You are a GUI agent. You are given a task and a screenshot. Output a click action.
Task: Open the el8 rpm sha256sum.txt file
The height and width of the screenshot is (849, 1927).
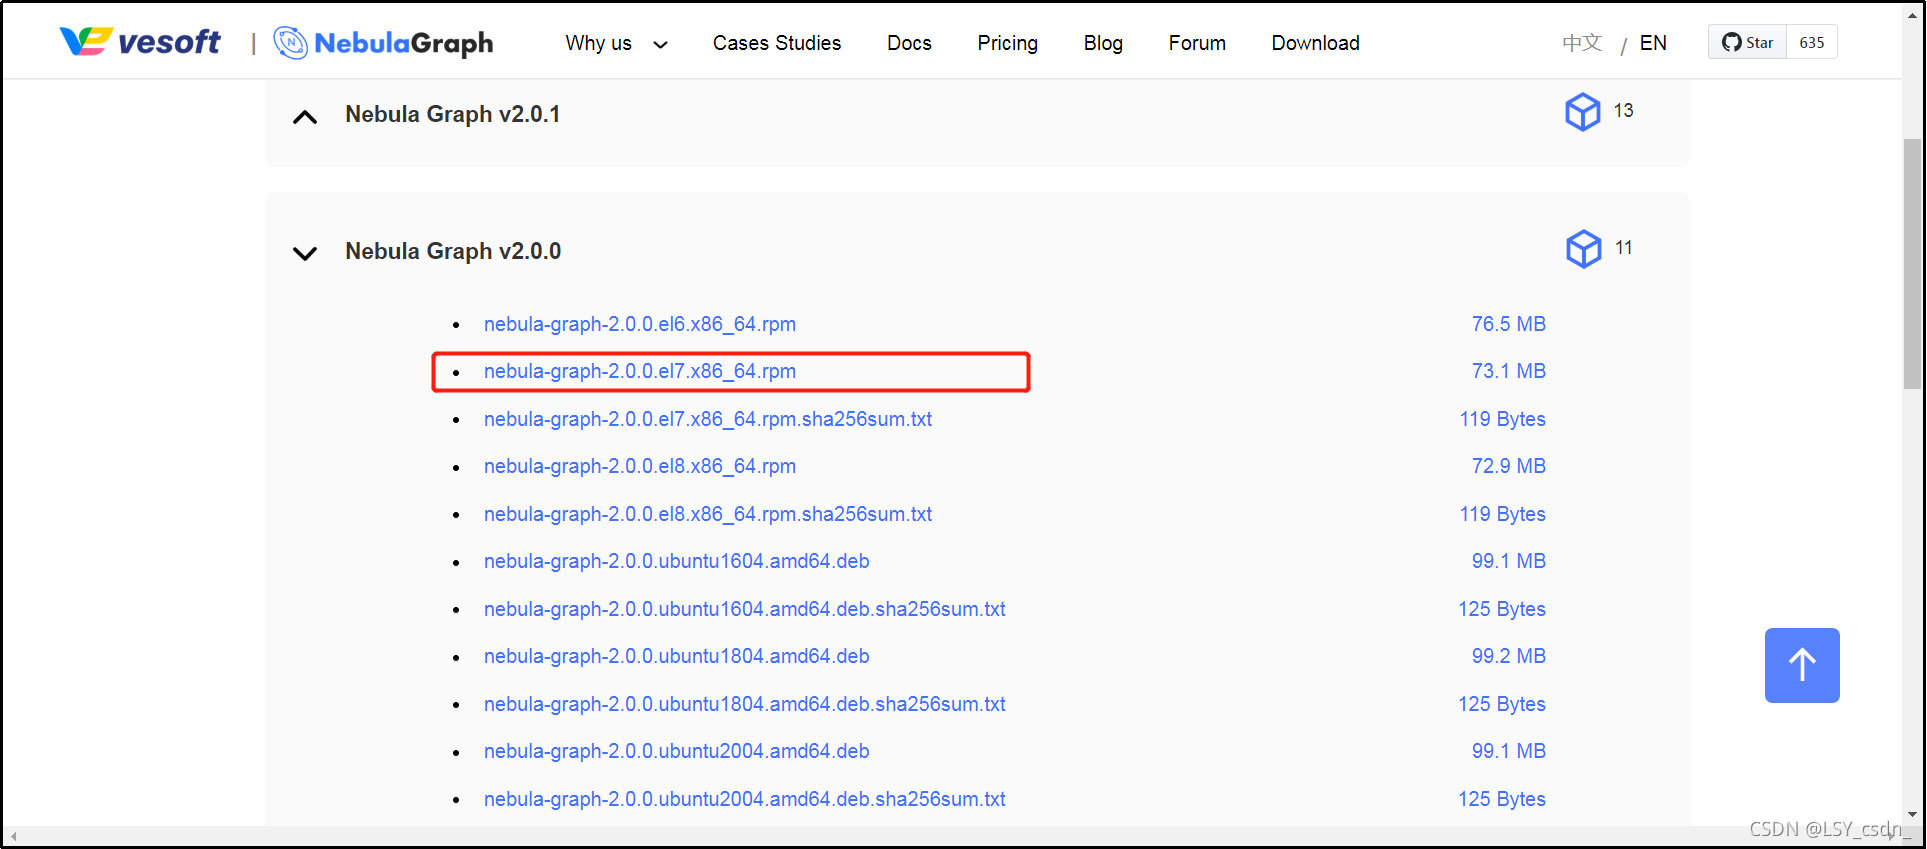708,514
